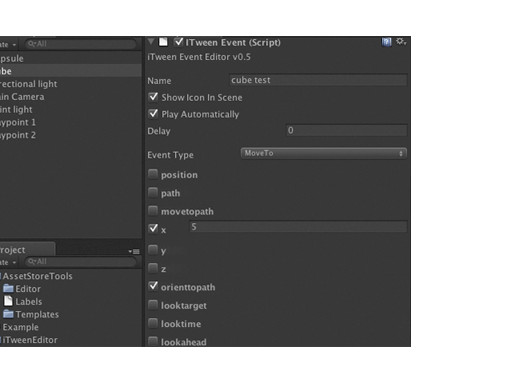Collapse the iTween Event script foldout

[151, 41]
